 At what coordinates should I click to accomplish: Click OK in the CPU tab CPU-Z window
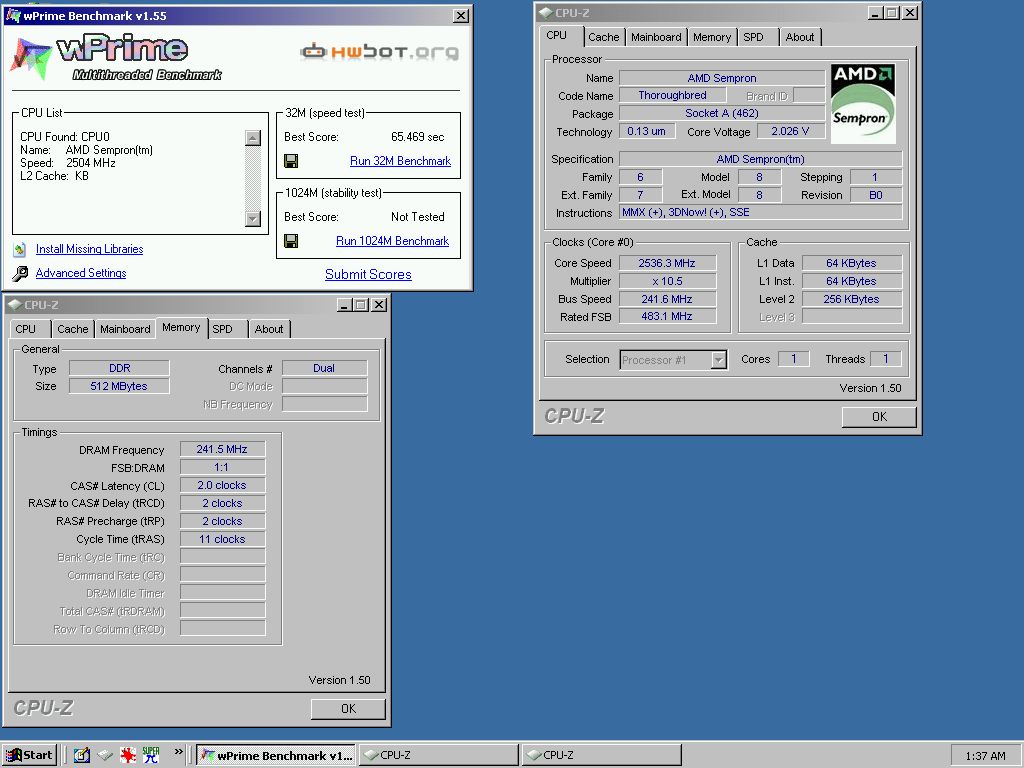point(879,417)
